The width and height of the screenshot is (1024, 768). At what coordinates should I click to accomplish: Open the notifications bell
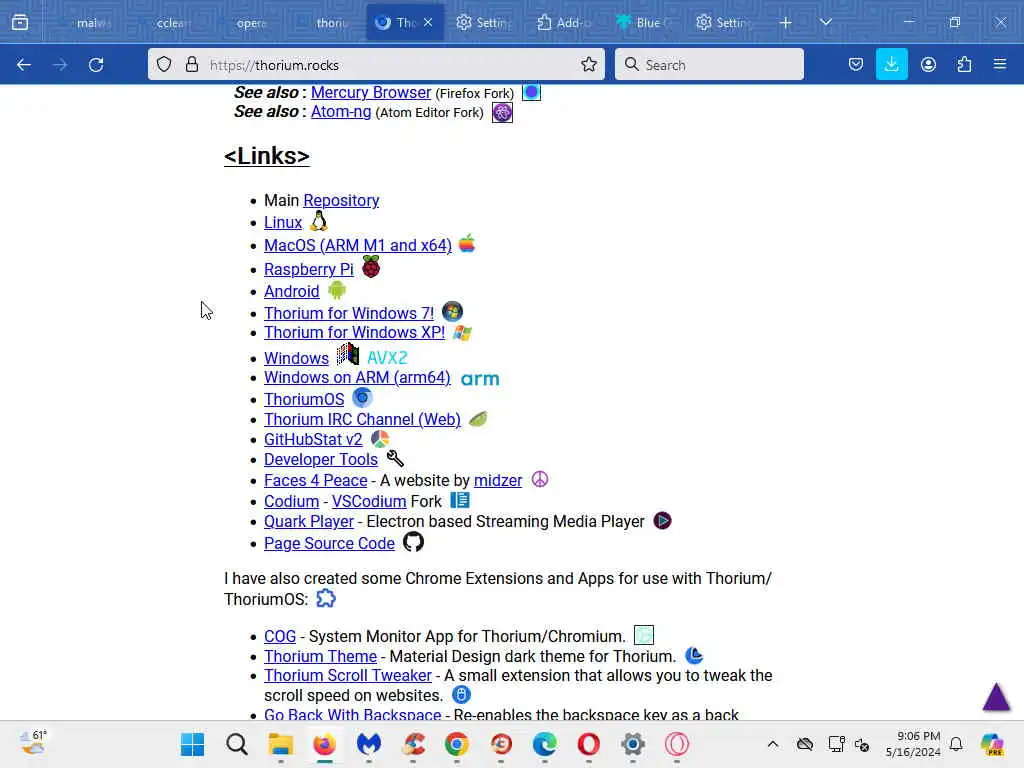coord(956,744)
